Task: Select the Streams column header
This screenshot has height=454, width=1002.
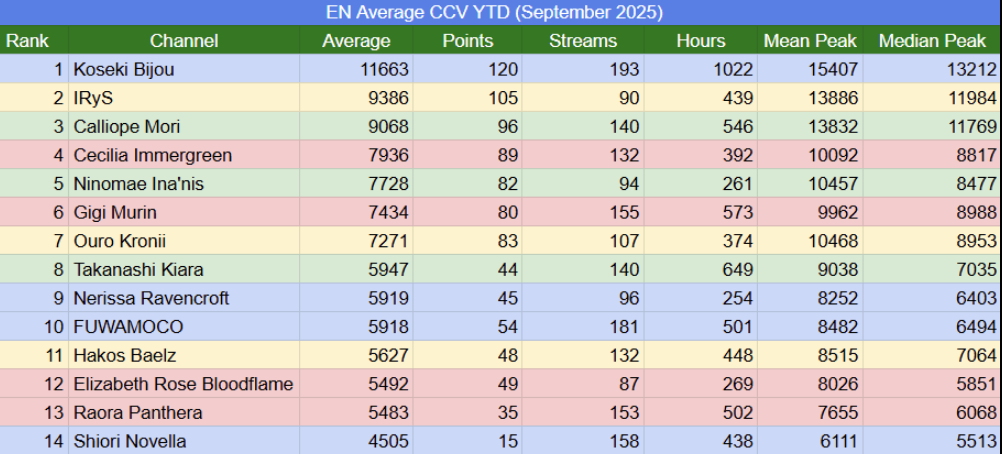Action: click(x=583, y=41)
